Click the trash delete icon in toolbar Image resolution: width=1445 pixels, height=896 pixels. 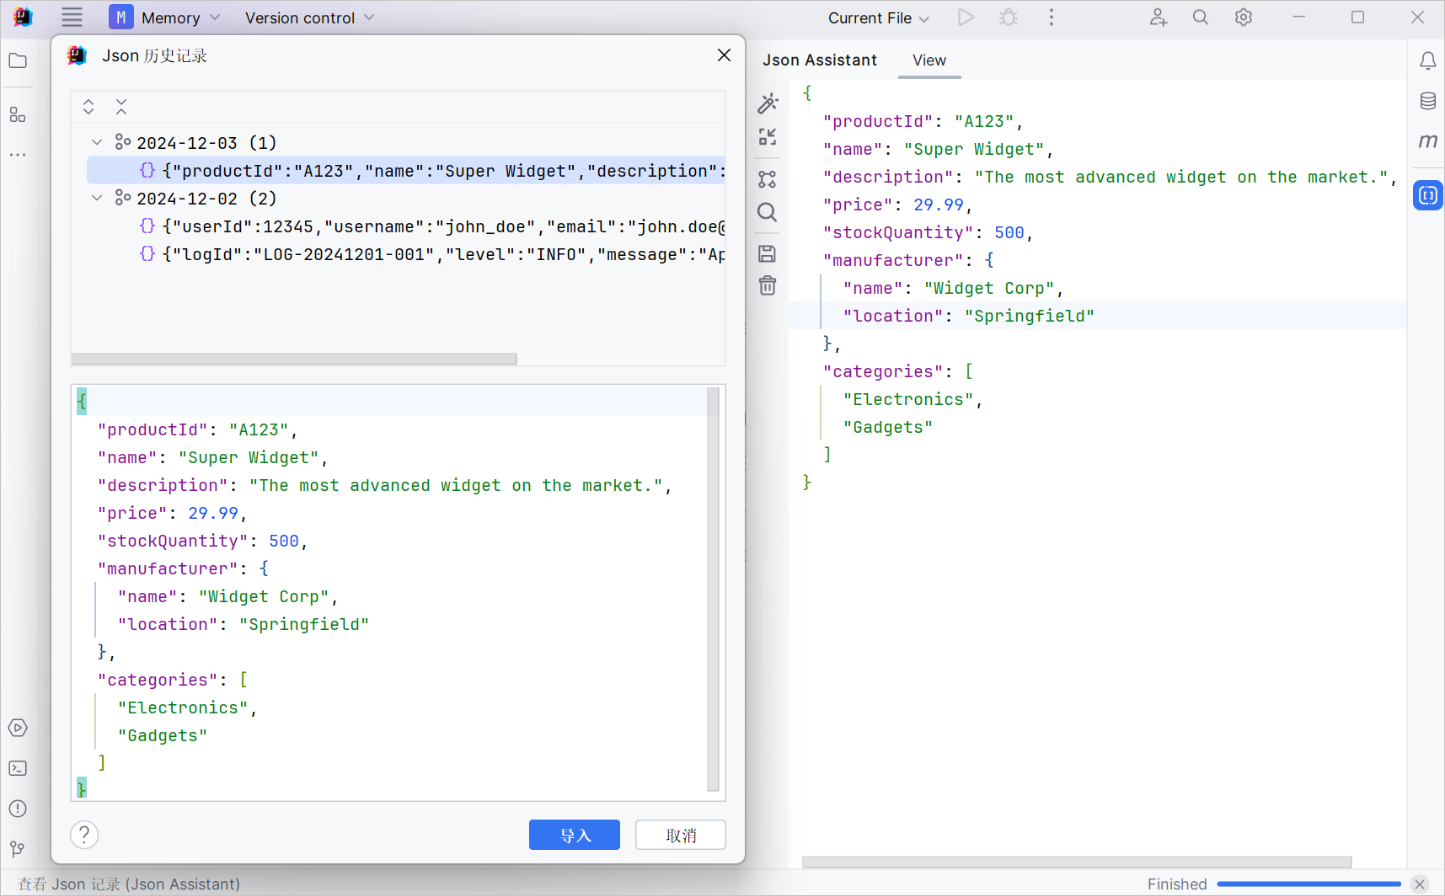coord(767,286)
